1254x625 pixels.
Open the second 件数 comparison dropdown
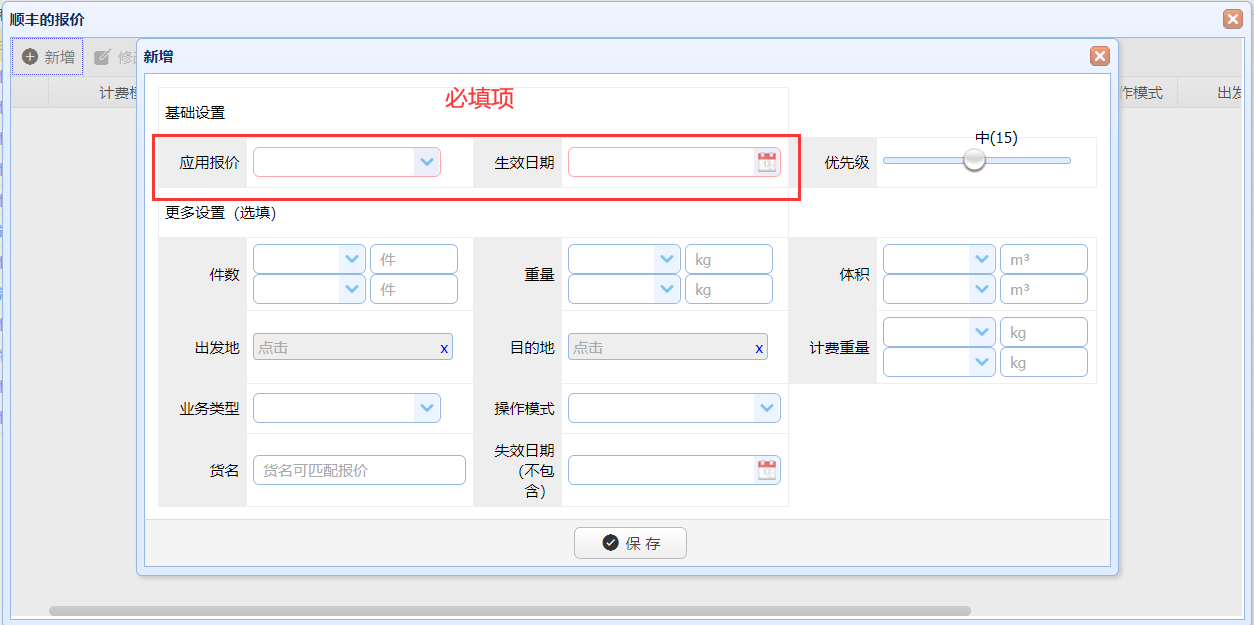[352, 289]
